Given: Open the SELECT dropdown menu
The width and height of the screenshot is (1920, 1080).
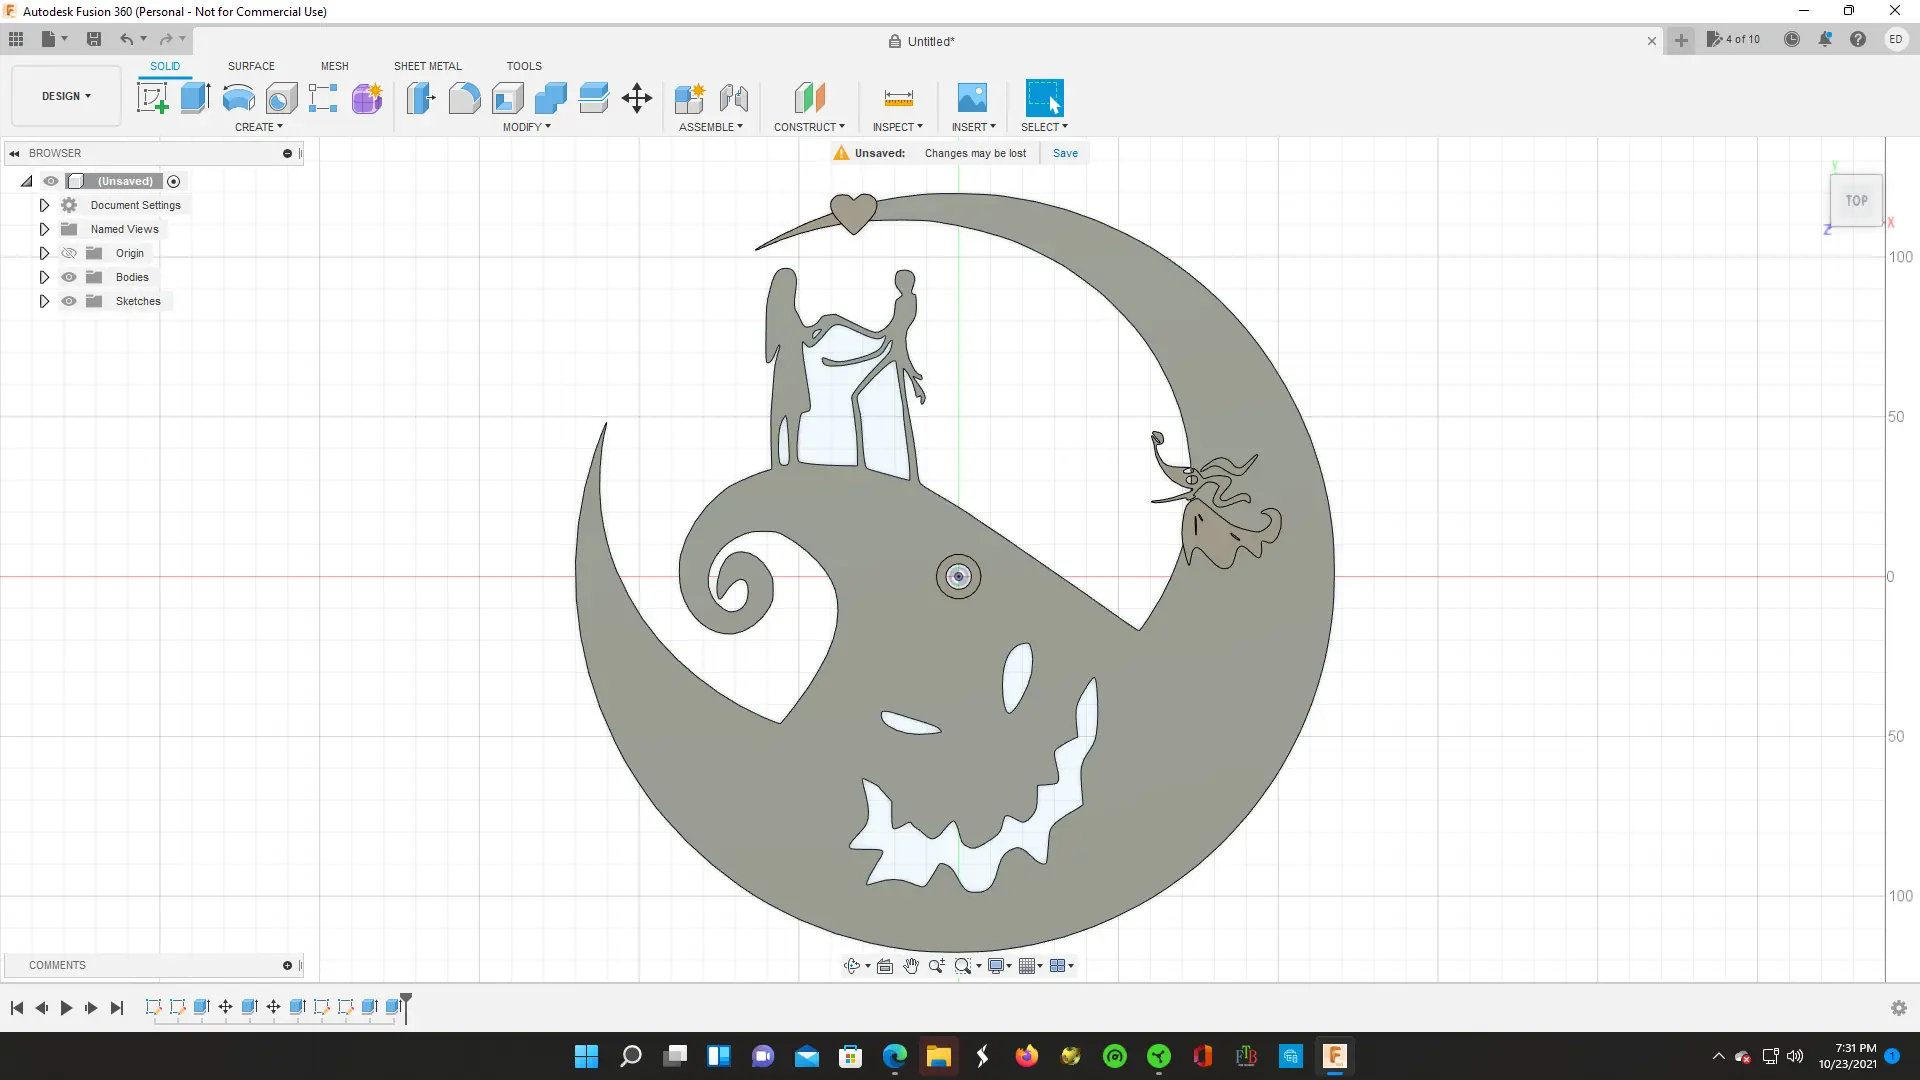Looking at the screenshot, I should tap(1045, 127).
